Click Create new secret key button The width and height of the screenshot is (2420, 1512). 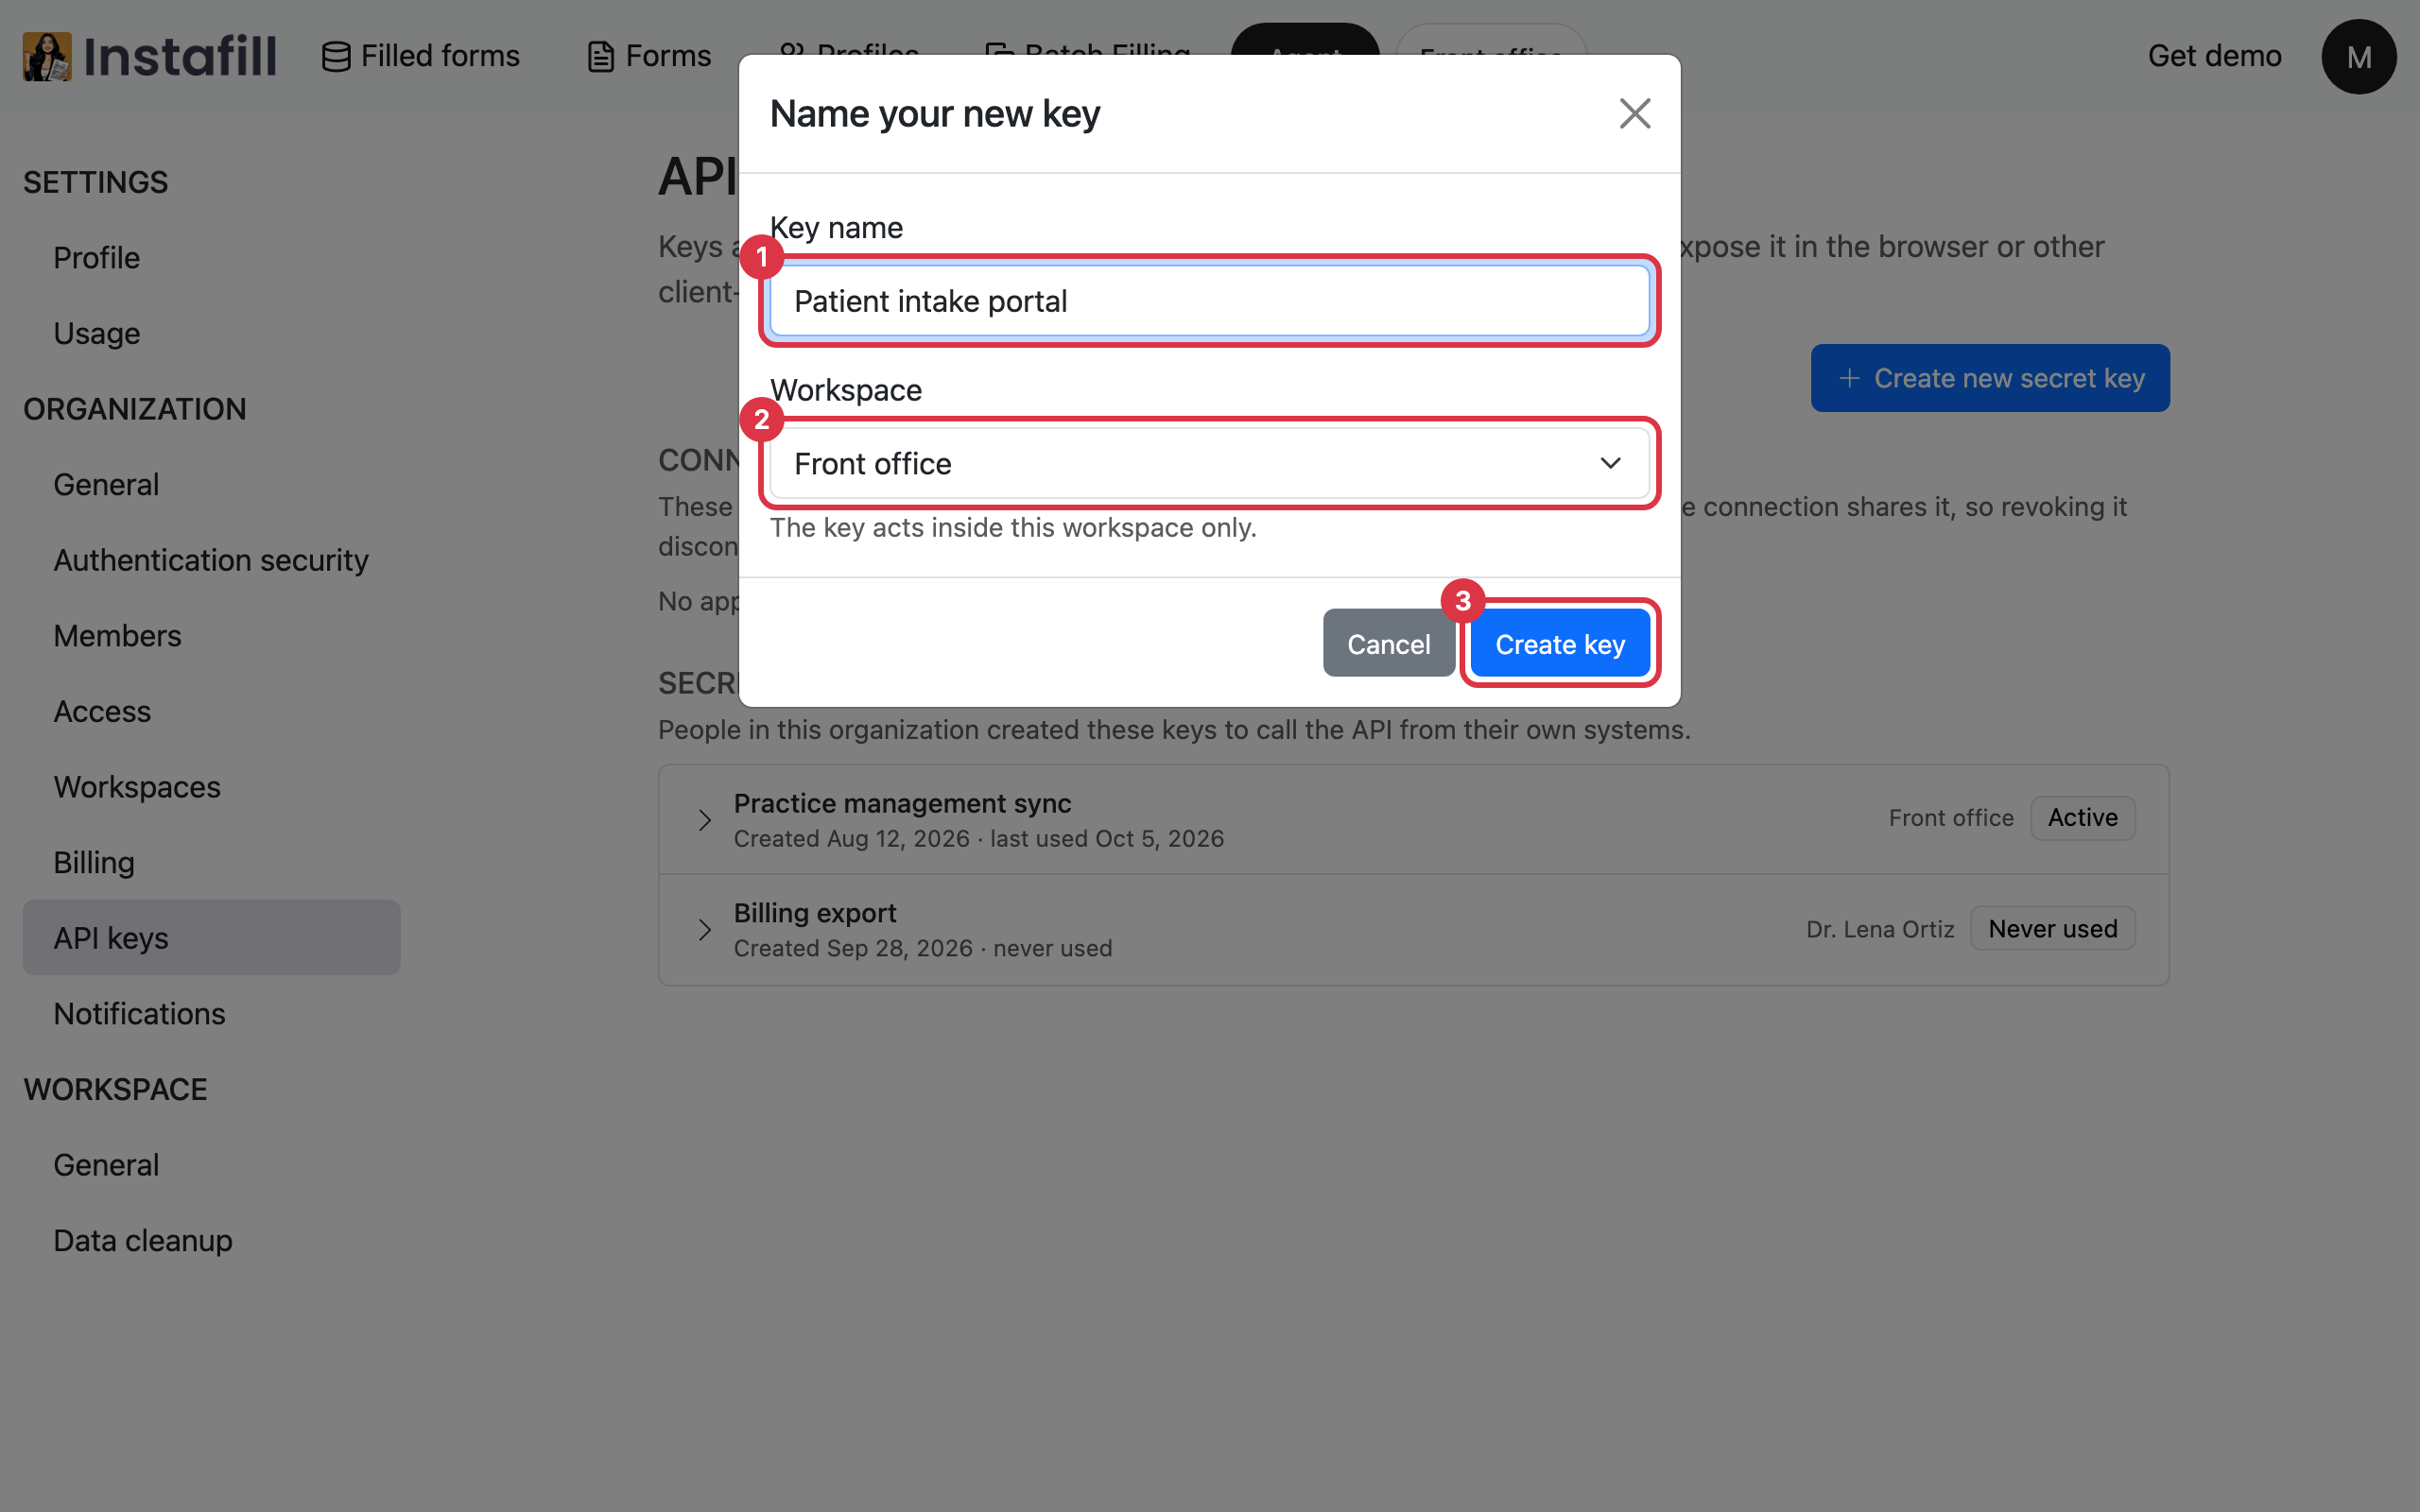point(1990,378)
